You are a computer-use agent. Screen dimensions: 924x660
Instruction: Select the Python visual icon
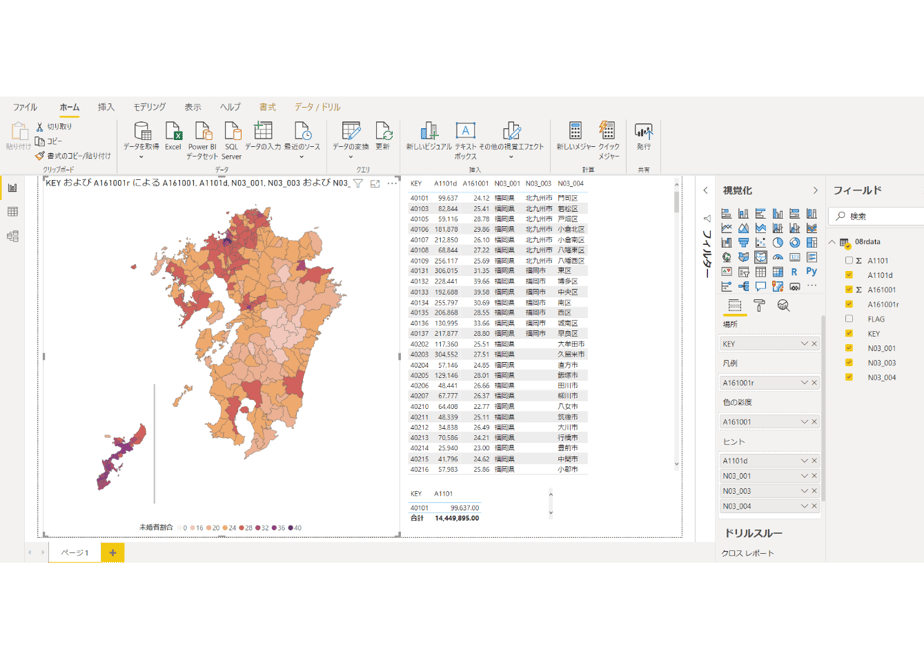pyautogui.click(x=811, y=272)
